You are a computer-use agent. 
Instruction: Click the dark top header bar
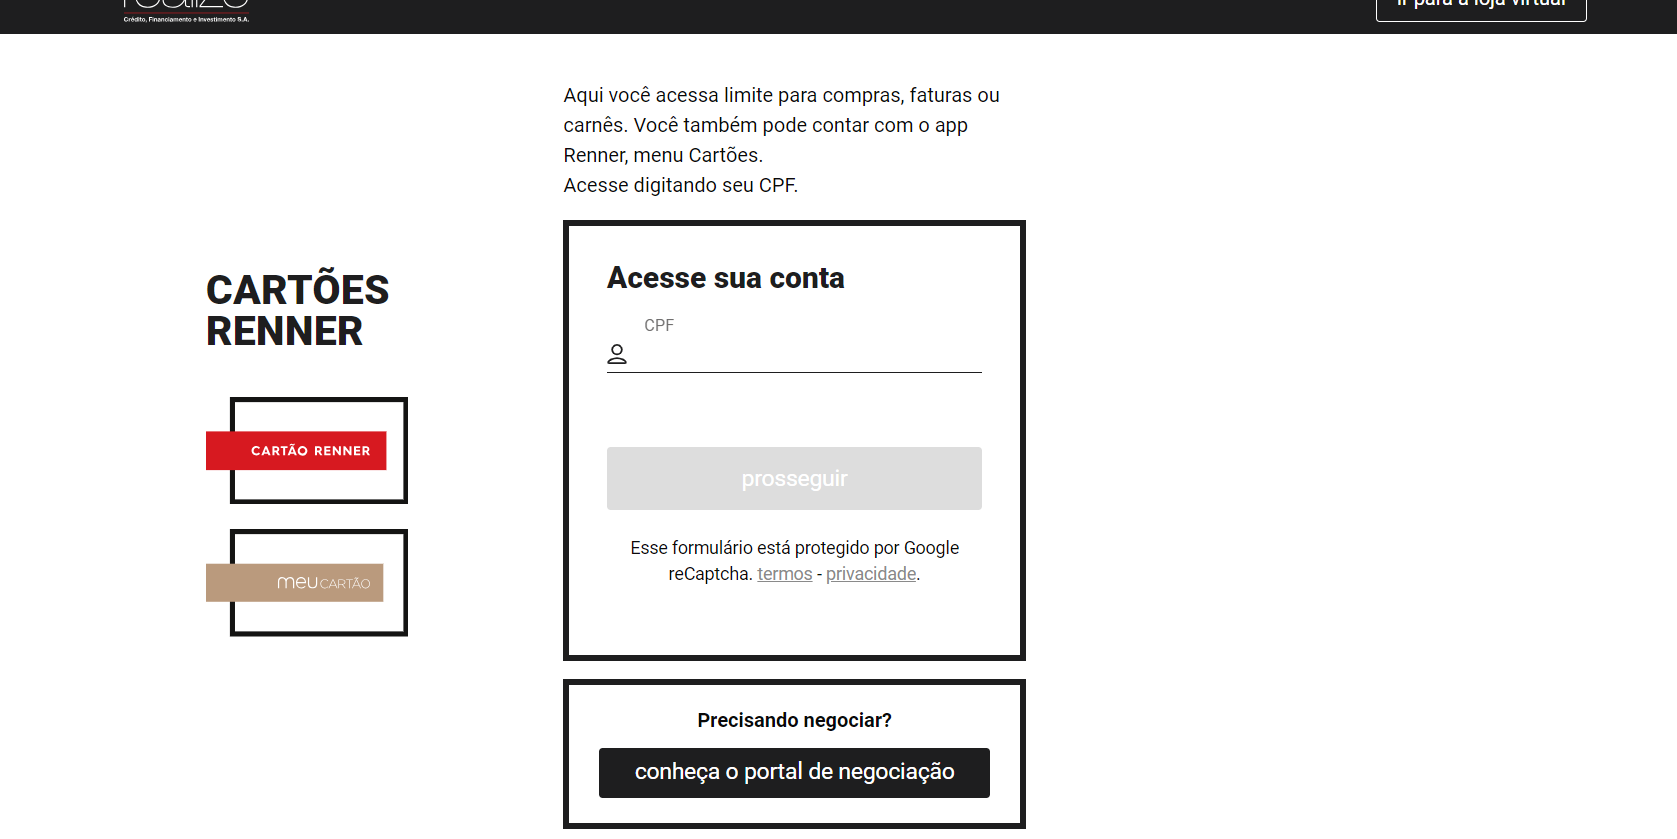(x=838, y=16)
